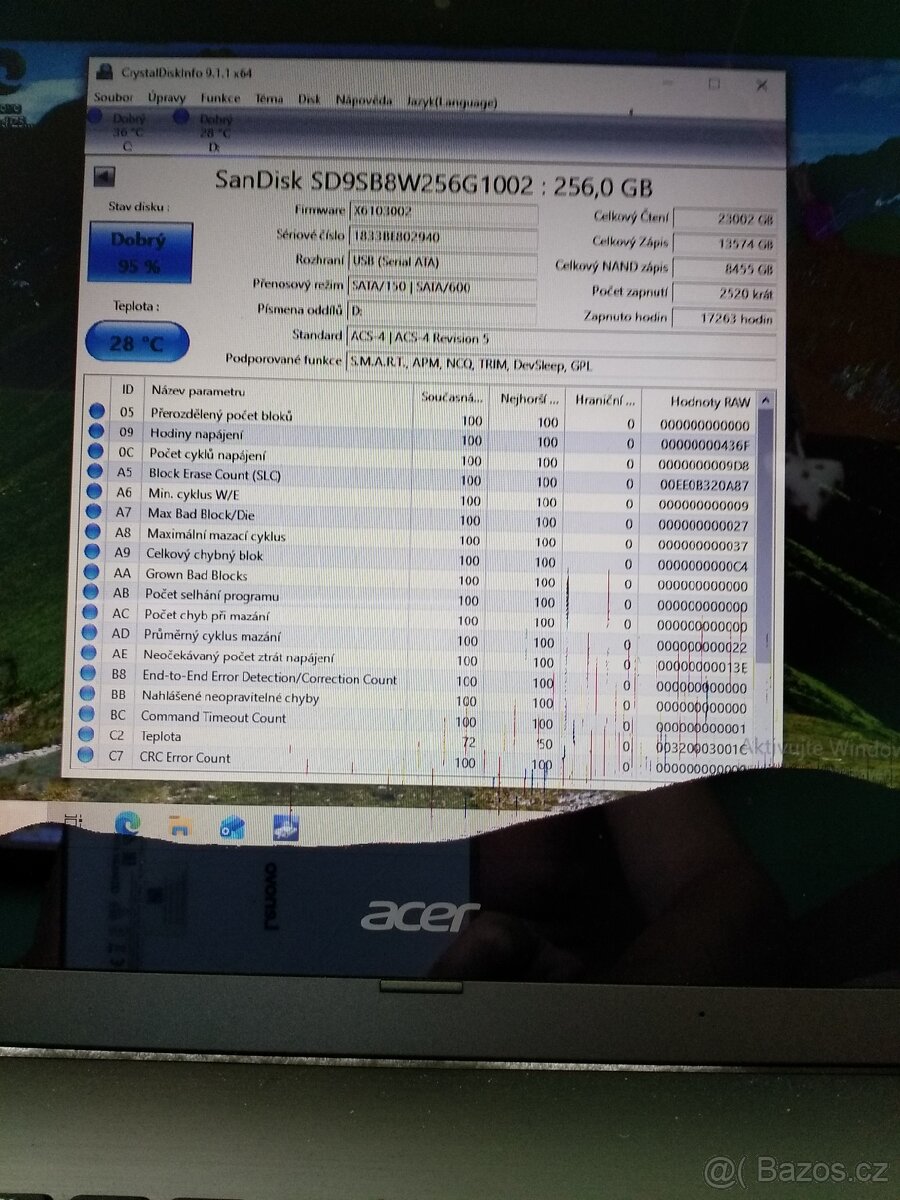Open the Téma menu
Screen dimensions: 900x1200
coord(269,99)
